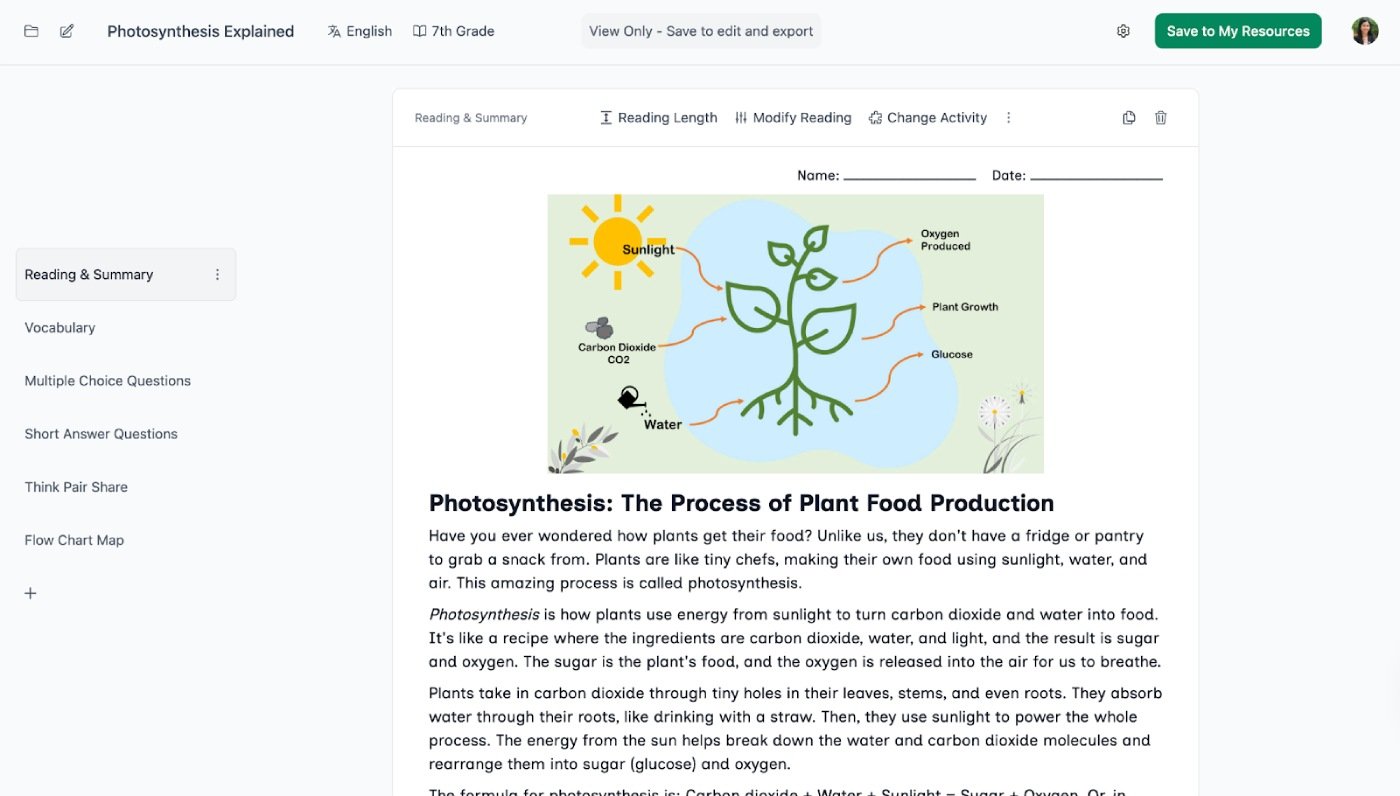The image size is (1400, 796).
Task: Open the folder icon in top bar
Action: coord(31,31)
